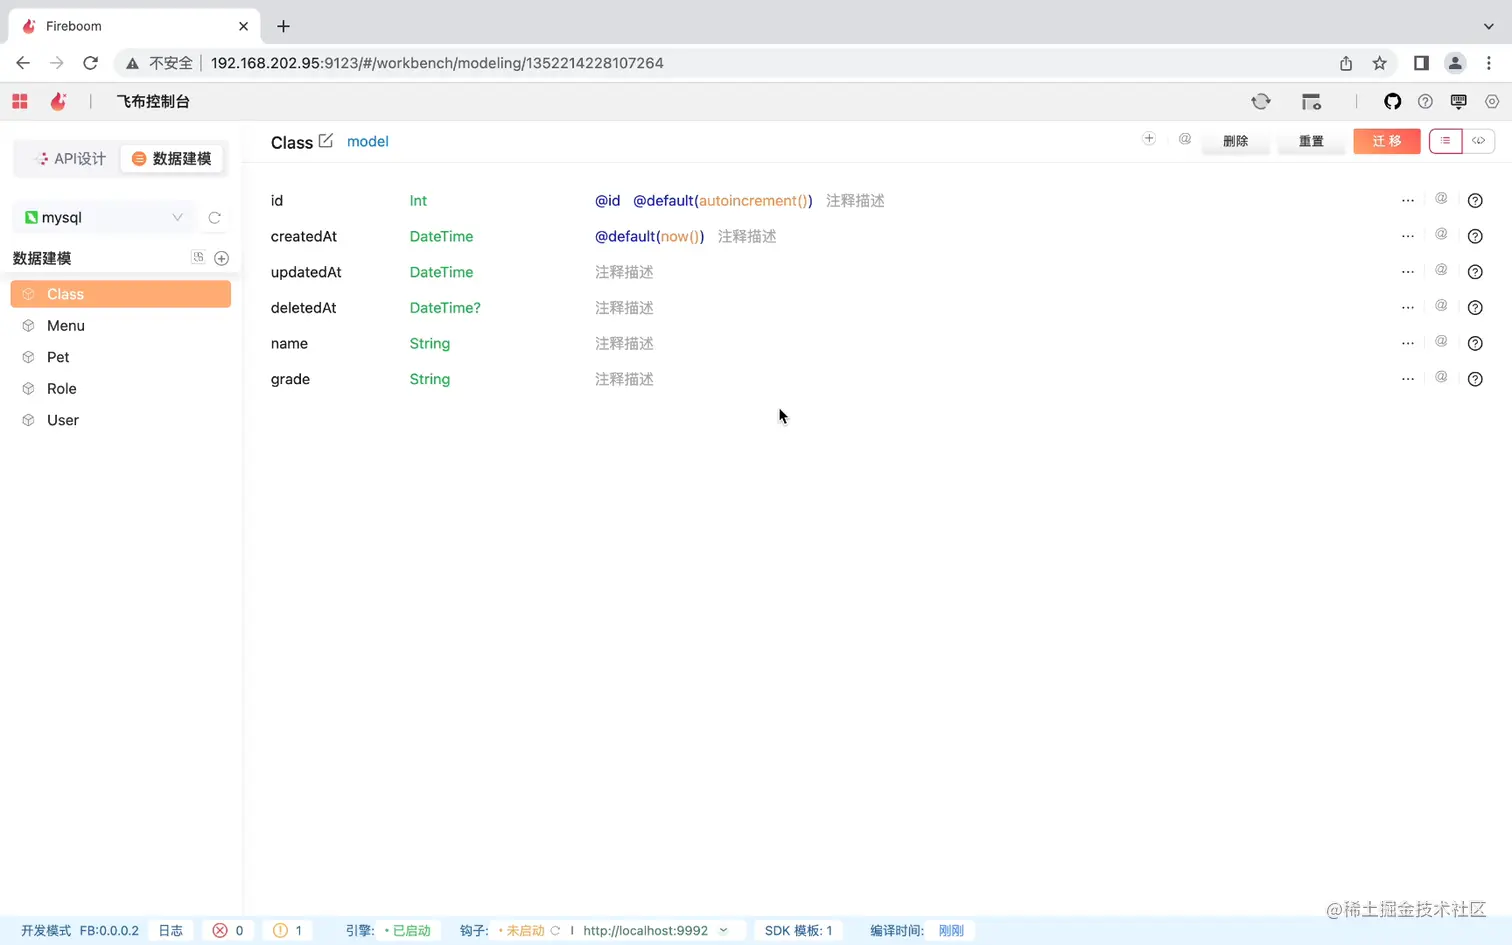The width and height of the screenshot is (1512, 945).
Task: Open a new browser tab
Action: (x=283, y=26)
